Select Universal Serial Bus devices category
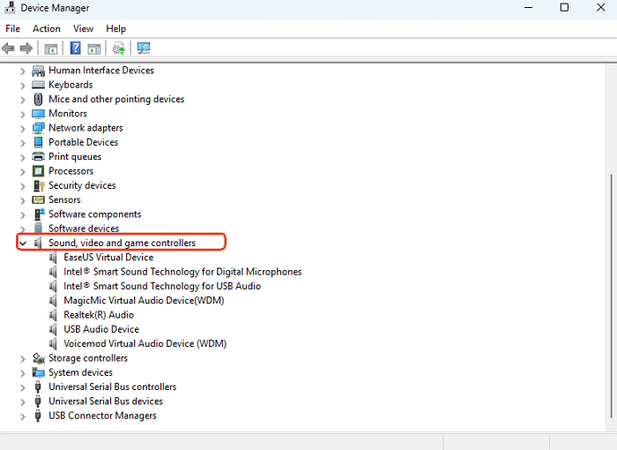 coord(105,401)
